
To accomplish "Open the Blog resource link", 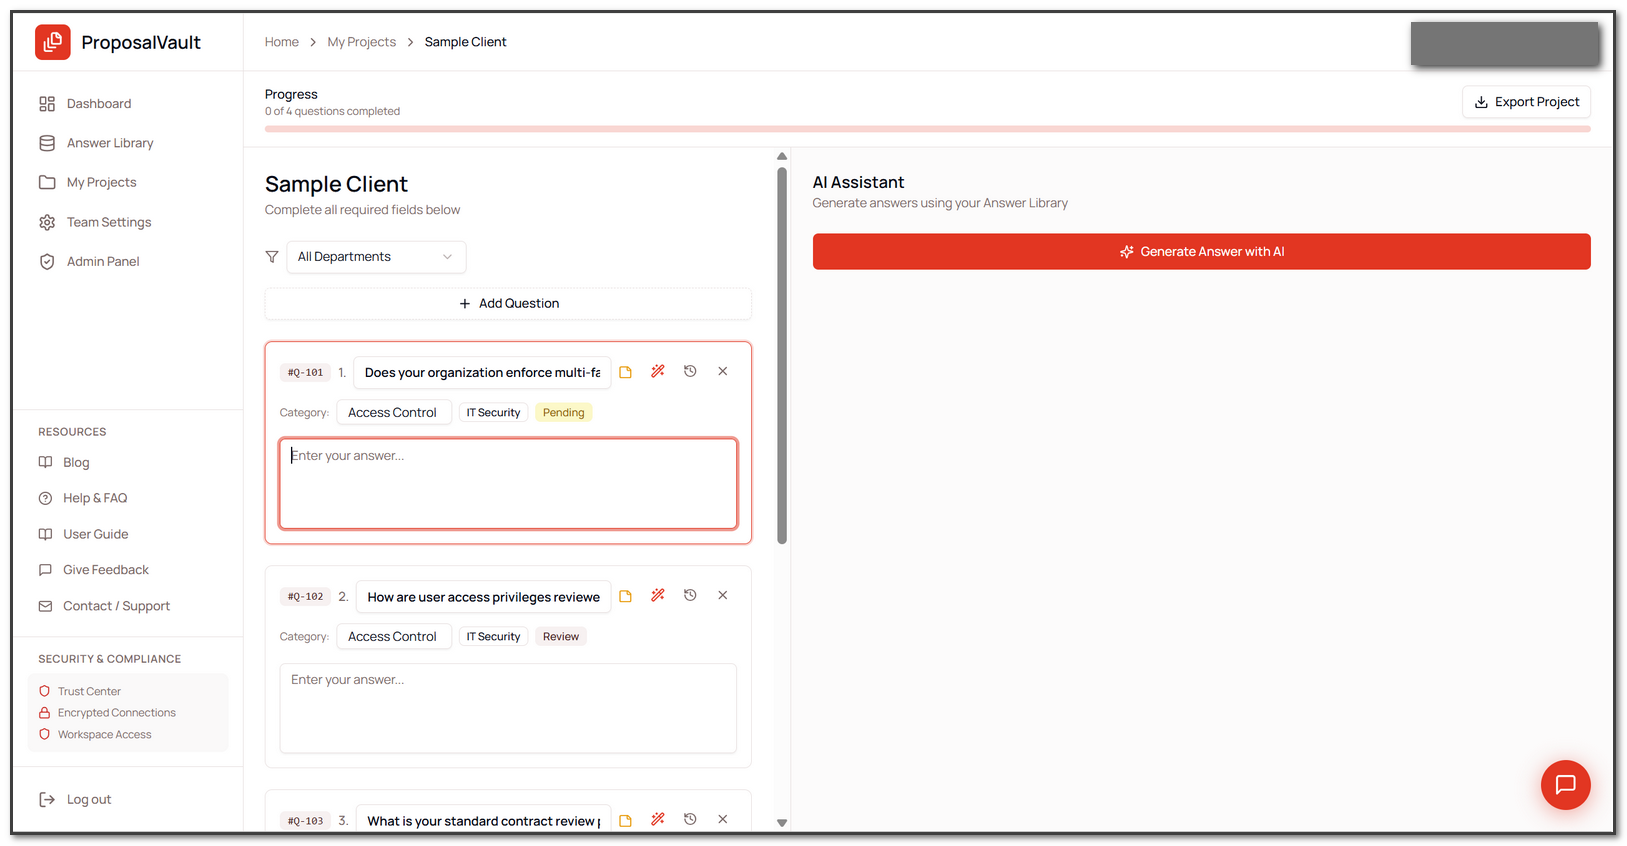I will [x=76, y=462].
